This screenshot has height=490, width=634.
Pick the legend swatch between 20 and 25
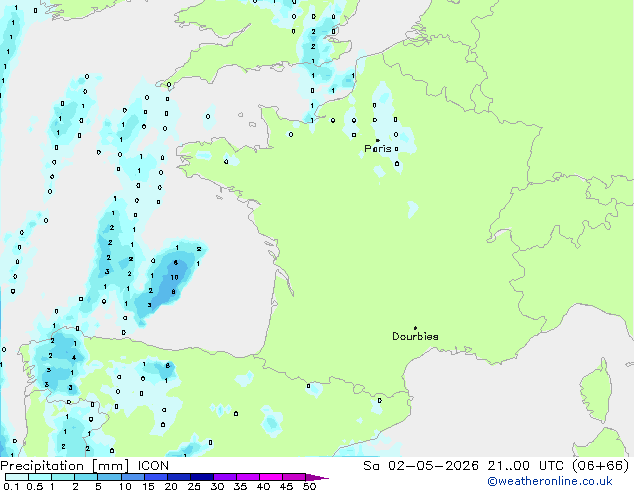pyautogui.click(x=179, y=477)
